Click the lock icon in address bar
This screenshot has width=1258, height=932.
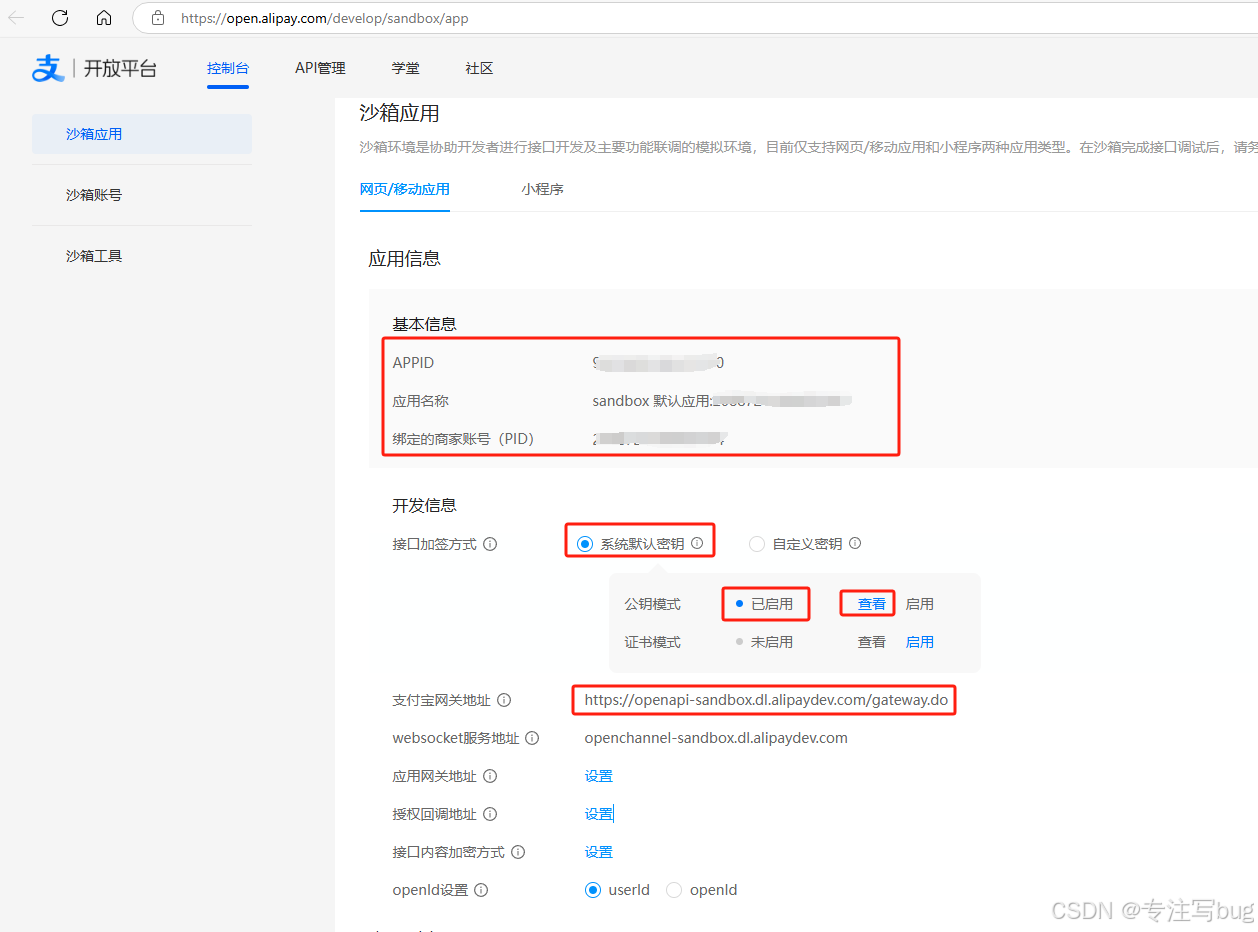157,18
